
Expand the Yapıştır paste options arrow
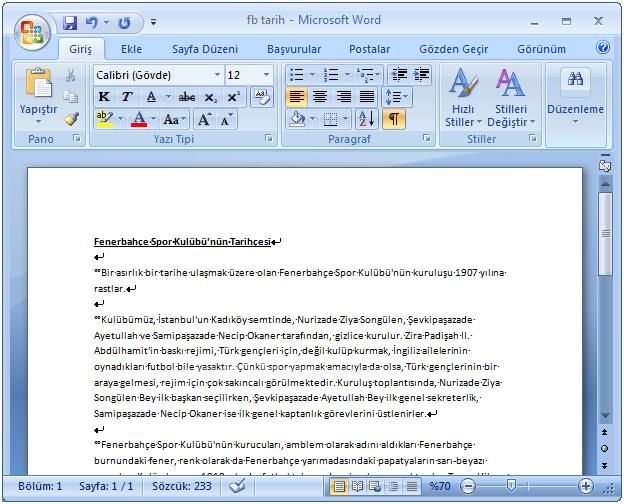click(x=38, y=121)
